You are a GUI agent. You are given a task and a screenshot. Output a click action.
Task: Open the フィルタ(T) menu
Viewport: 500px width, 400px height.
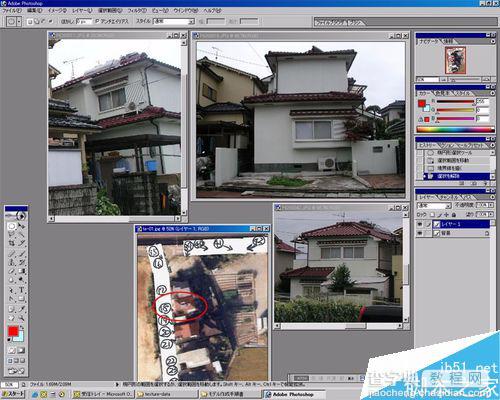click(137, 11)
